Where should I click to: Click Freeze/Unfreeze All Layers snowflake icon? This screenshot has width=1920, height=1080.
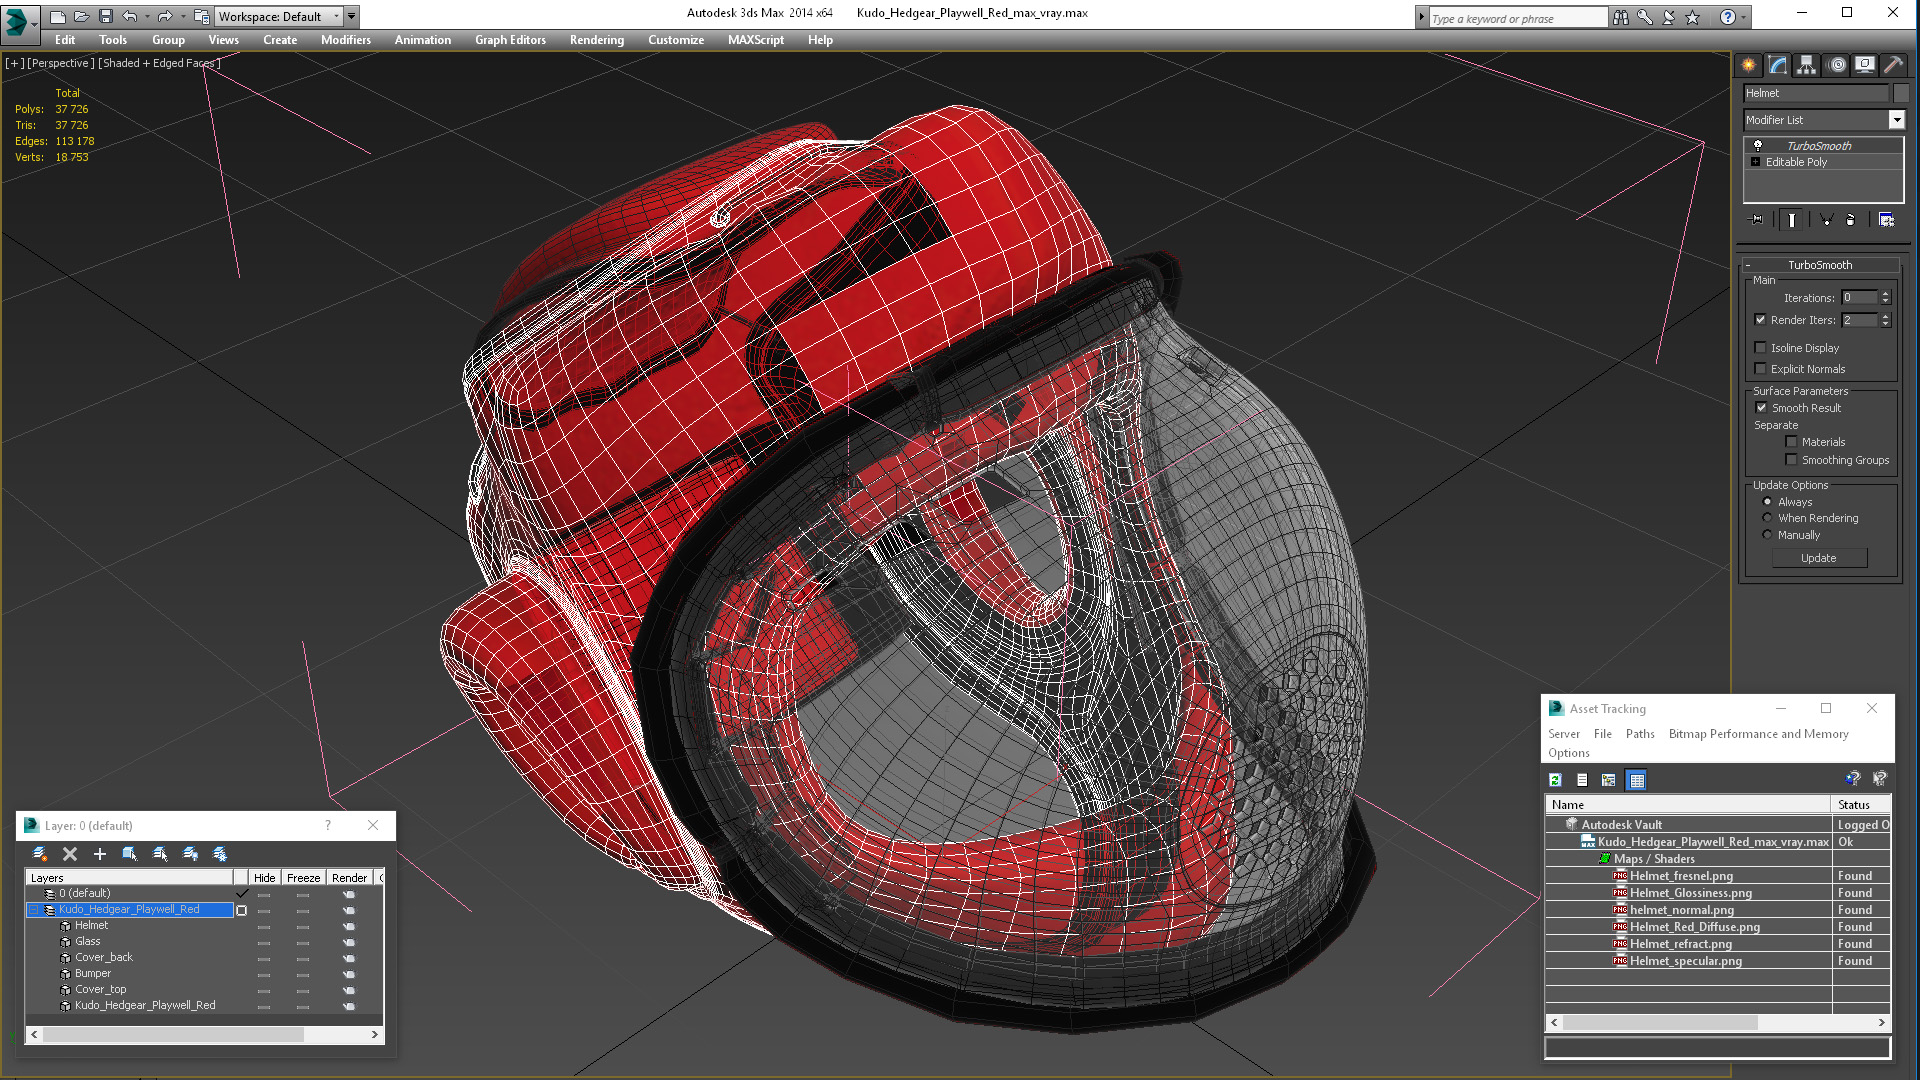click(x=220, y=853)
